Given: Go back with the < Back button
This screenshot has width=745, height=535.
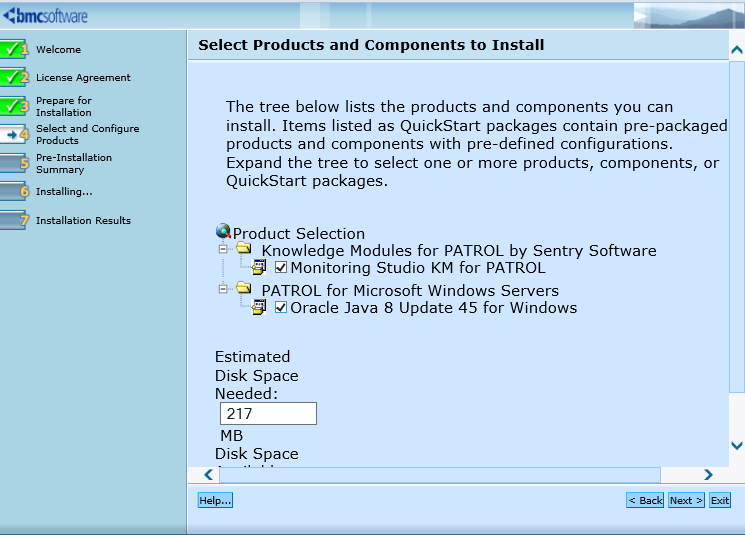Looking at the screenshot, I should 645,500.
